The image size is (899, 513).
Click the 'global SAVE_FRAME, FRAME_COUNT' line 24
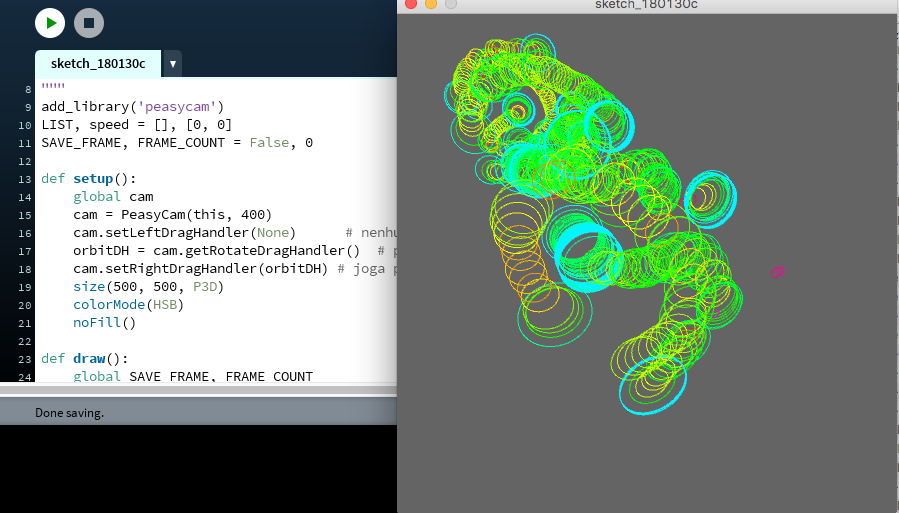(193, 376)
